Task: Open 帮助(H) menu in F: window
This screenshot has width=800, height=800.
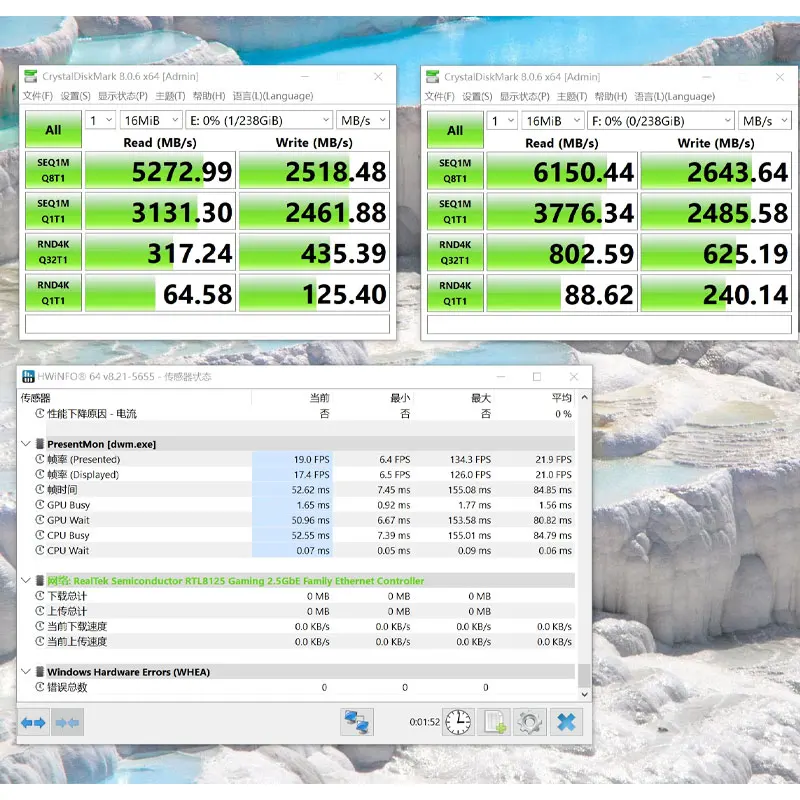Action: click(611, 96)
